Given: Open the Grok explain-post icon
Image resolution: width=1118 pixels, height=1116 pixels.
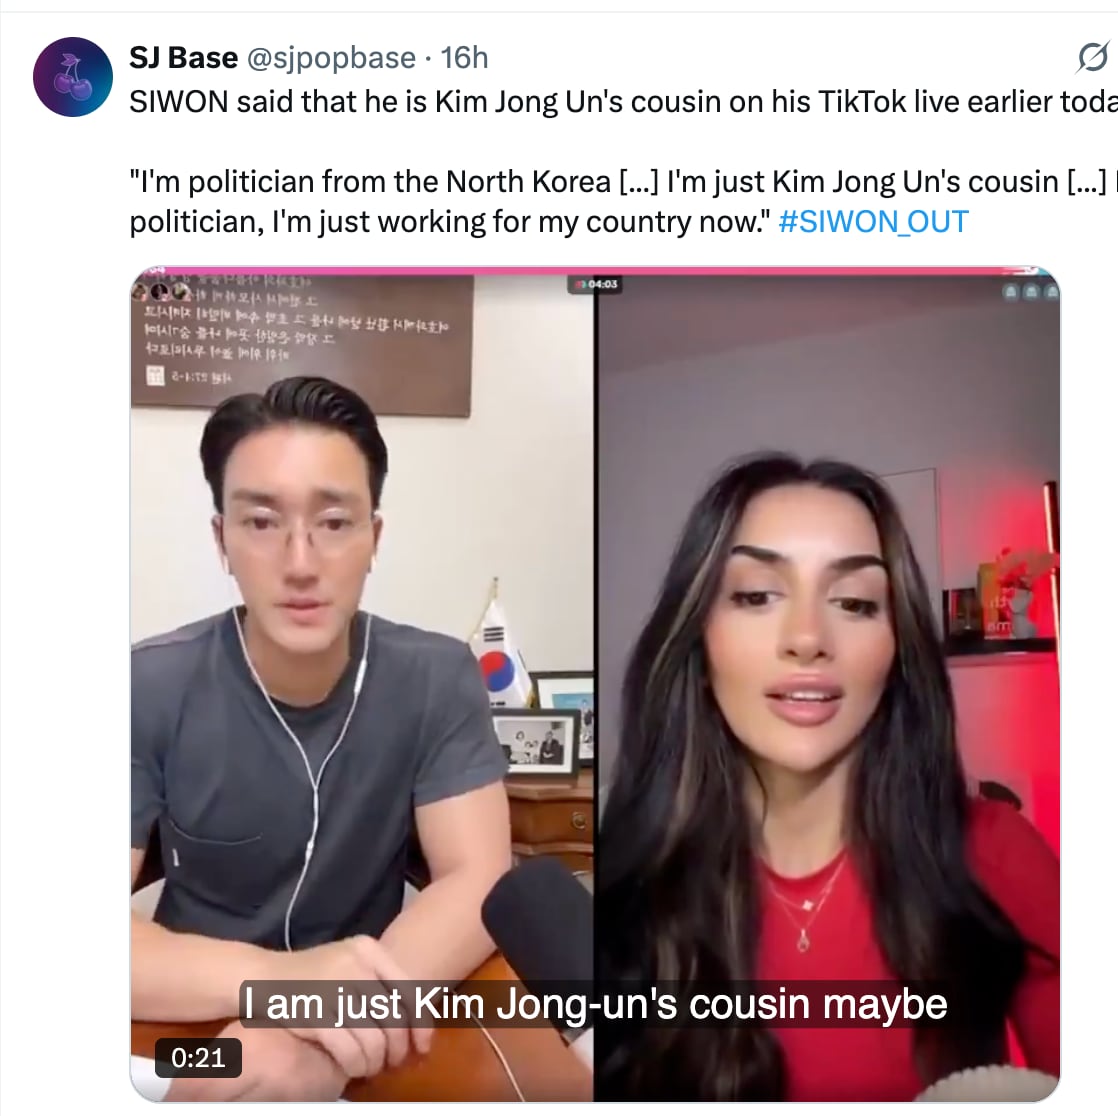Looking at the screenshot, I should (x=1092, y=57).
